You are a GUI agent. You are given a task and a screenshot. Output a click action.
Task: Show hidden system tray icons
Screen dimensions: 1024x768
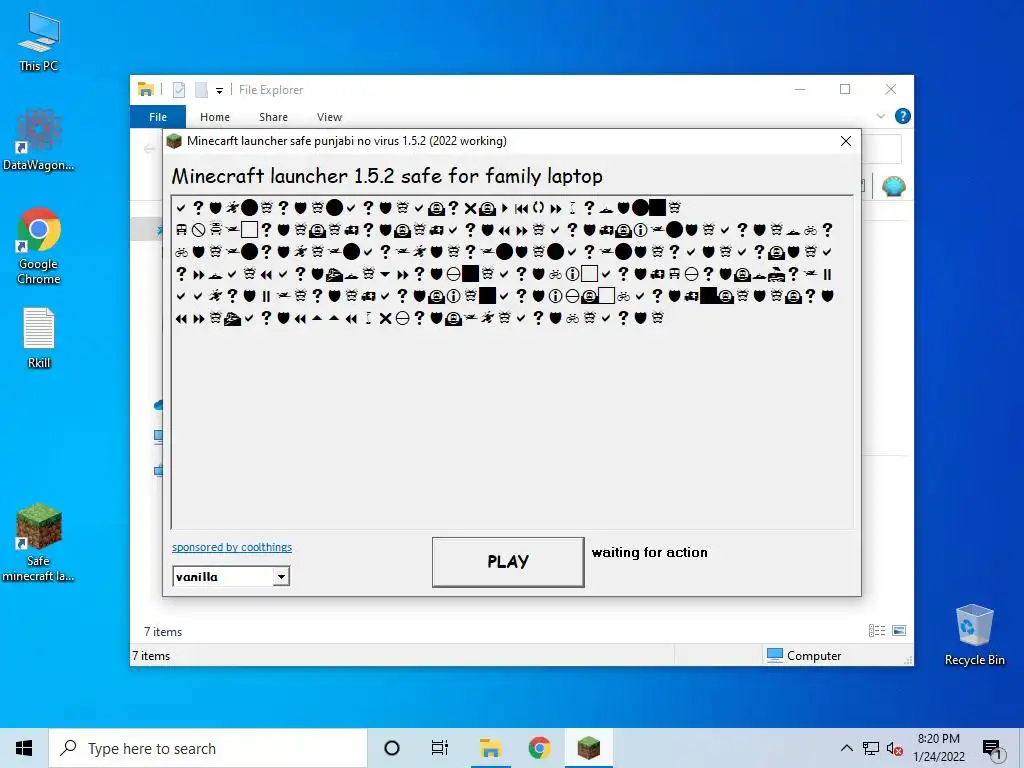click(846, 748)
